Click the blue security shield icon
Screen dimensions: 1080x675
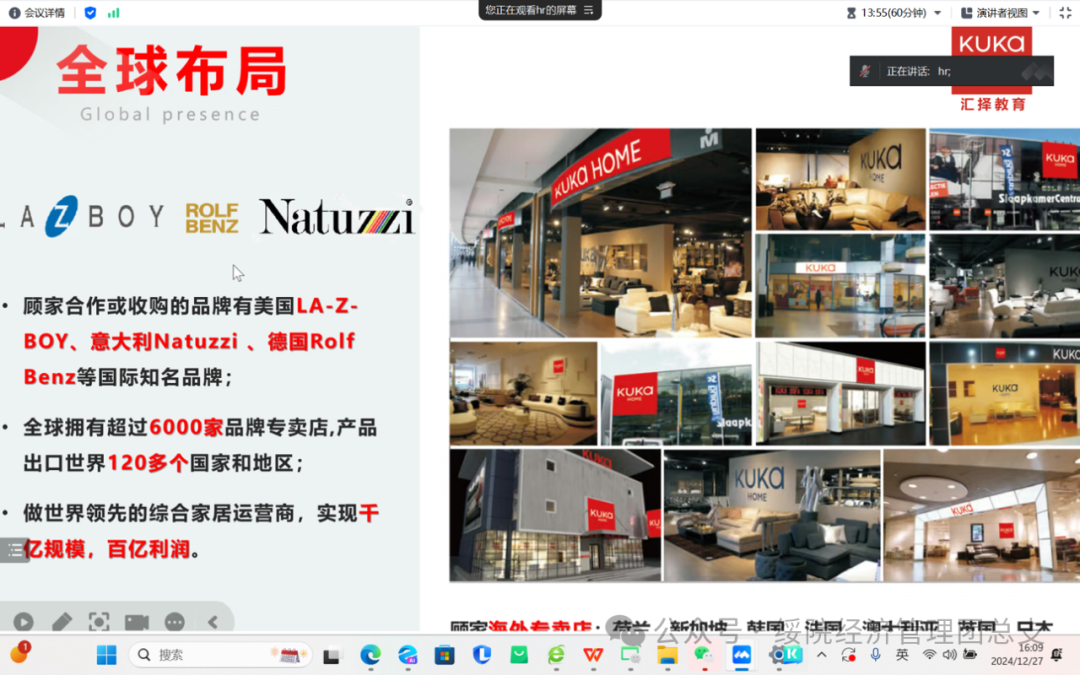tap(91, 13)
